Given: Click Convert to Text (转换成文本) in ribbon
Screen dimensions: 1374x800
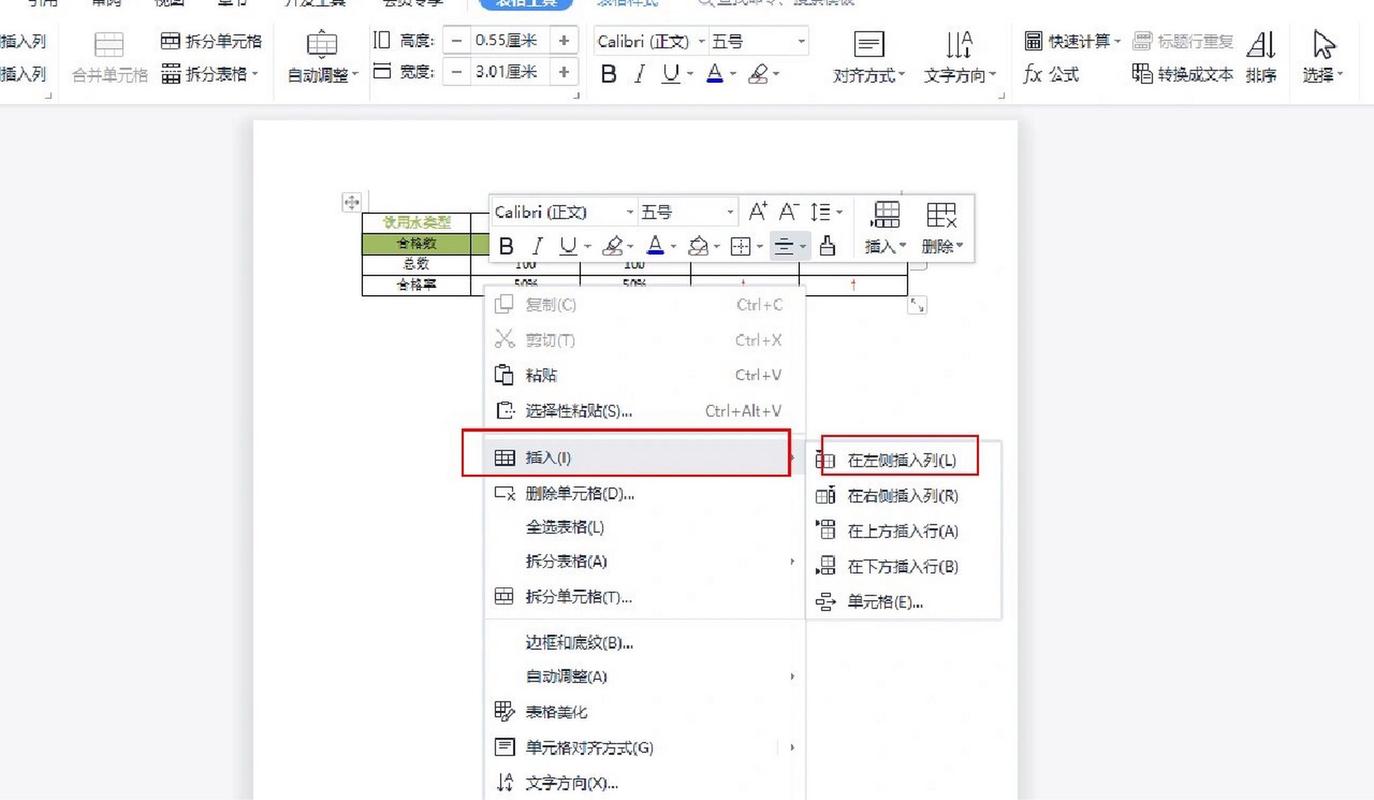Looking at the screenshot, I should coord(1183,74).
